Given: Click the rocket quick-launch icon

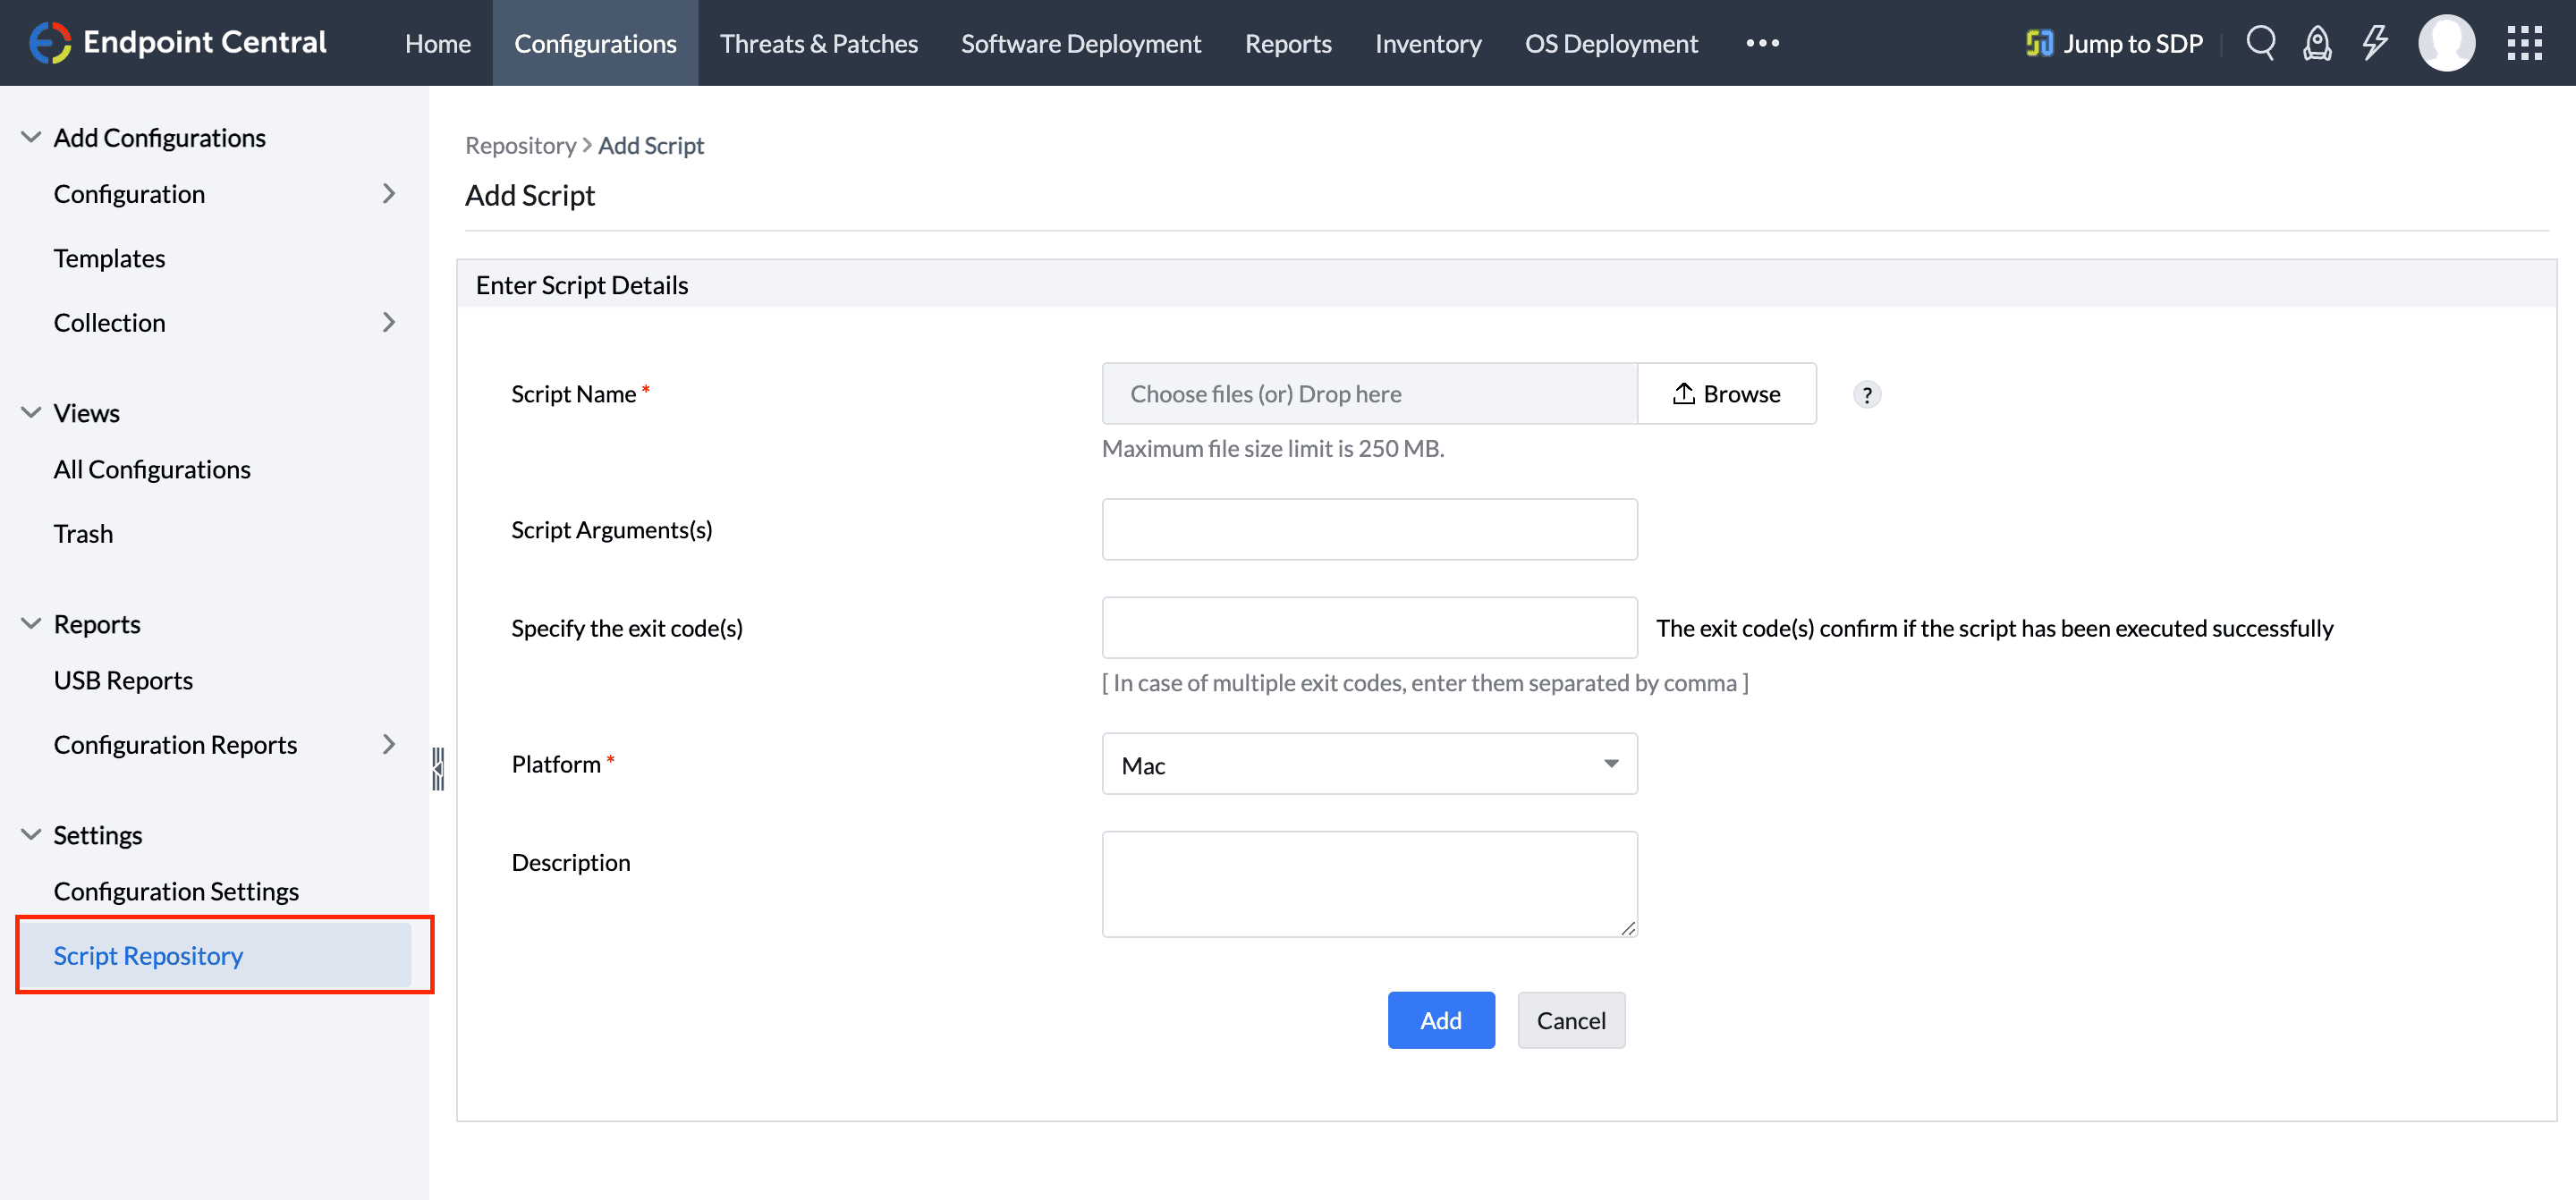Looking at the screenshot, I should [2317, 43].
